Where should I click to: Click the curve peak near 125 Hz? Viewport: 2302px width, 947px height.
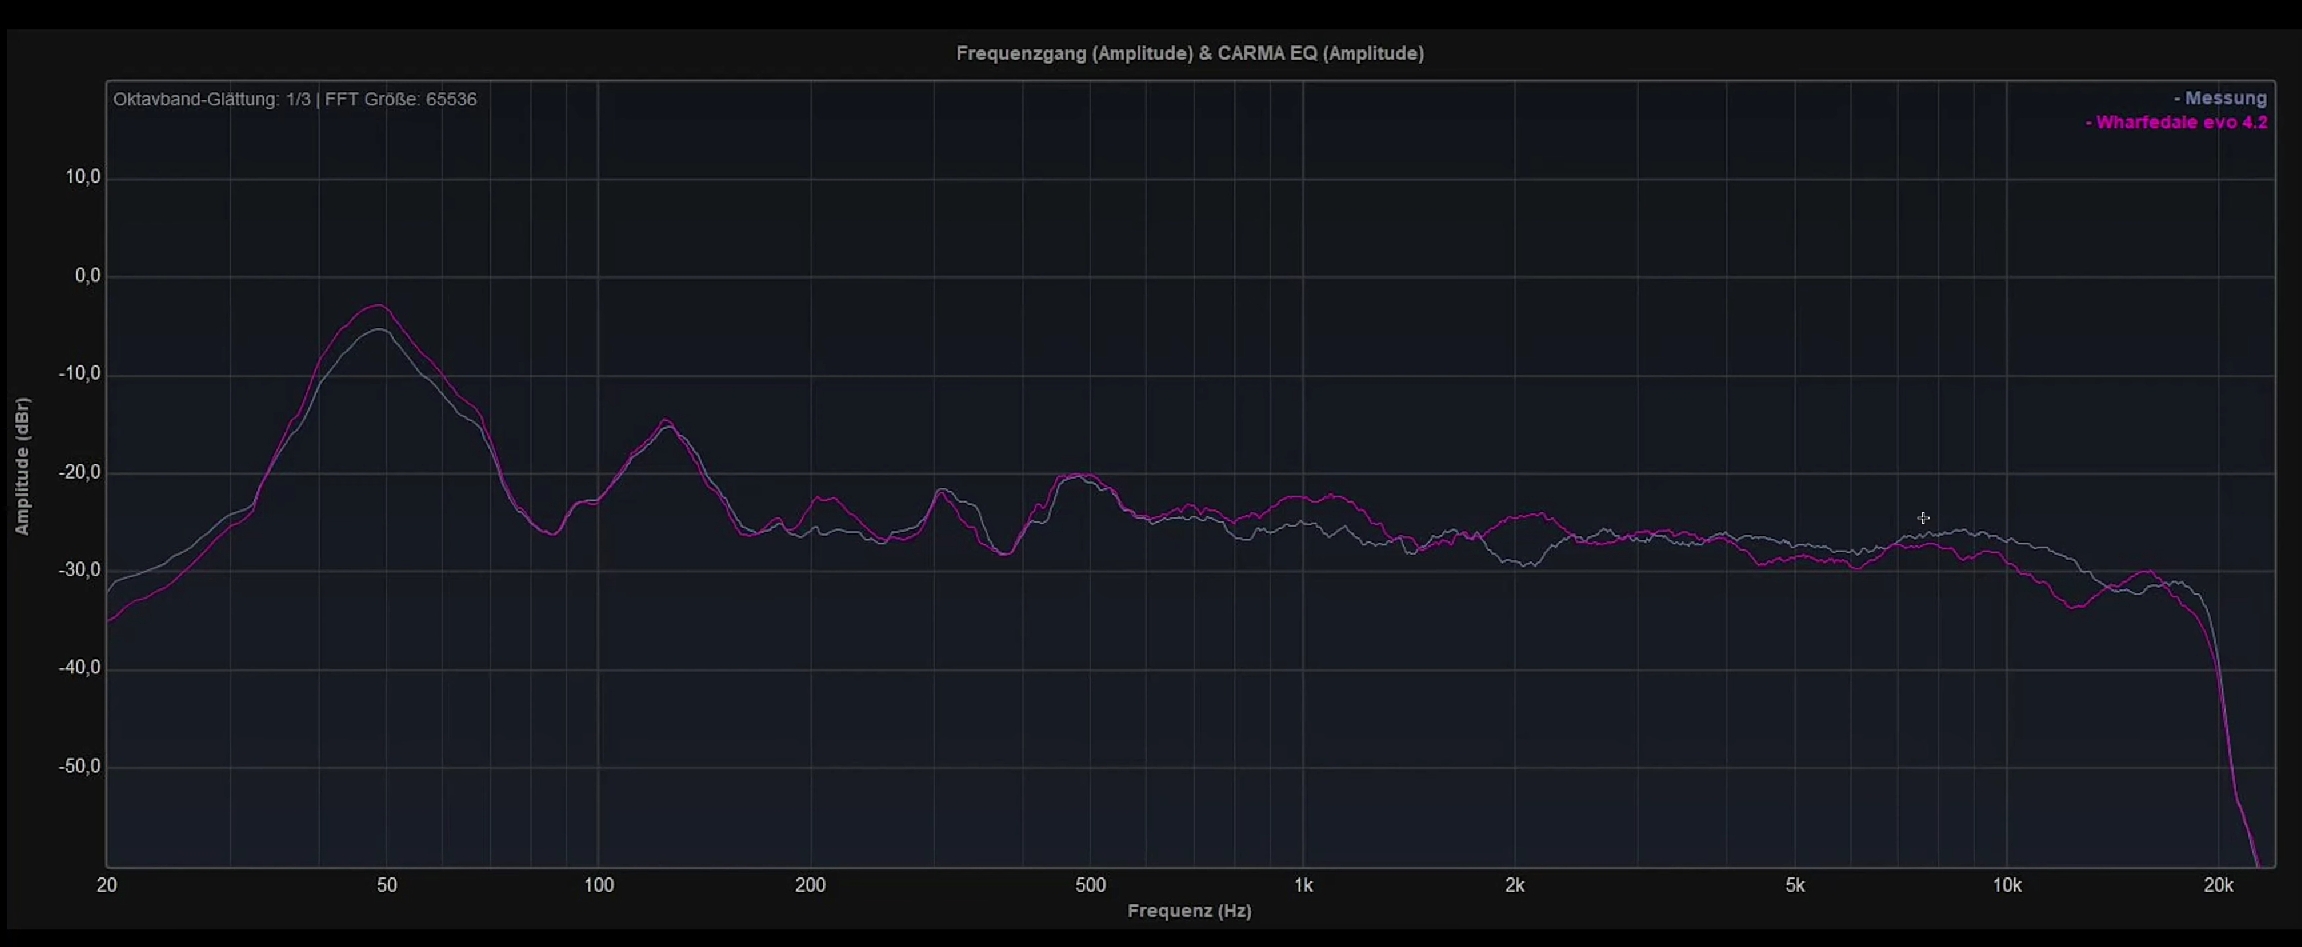point(667,421)
